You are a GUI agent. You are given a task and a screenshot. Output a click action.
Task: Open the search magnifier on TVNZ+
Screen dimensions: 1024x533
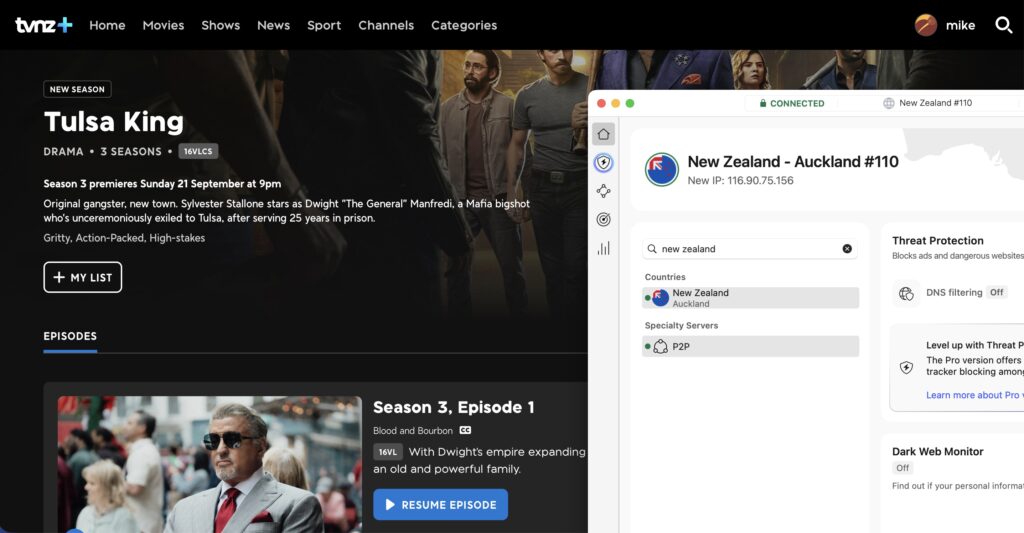coord(1004,25)
